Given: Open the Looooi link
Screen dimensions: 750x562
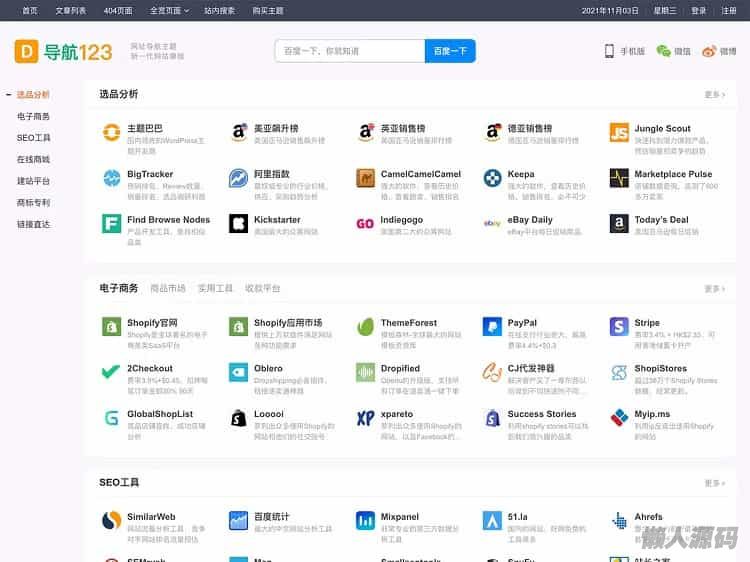Looking at the screenshot, I should click(x=269, y=414).
